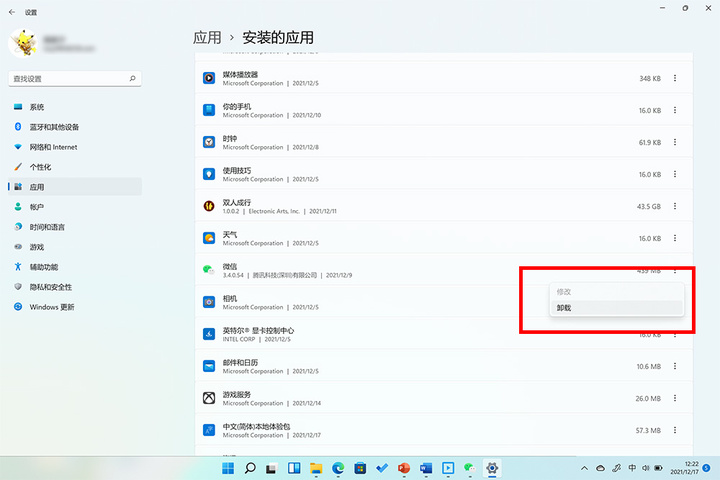Expand options menu for 邮件和日历
Viewport: 720px width, 480px height.
(675, 366)
